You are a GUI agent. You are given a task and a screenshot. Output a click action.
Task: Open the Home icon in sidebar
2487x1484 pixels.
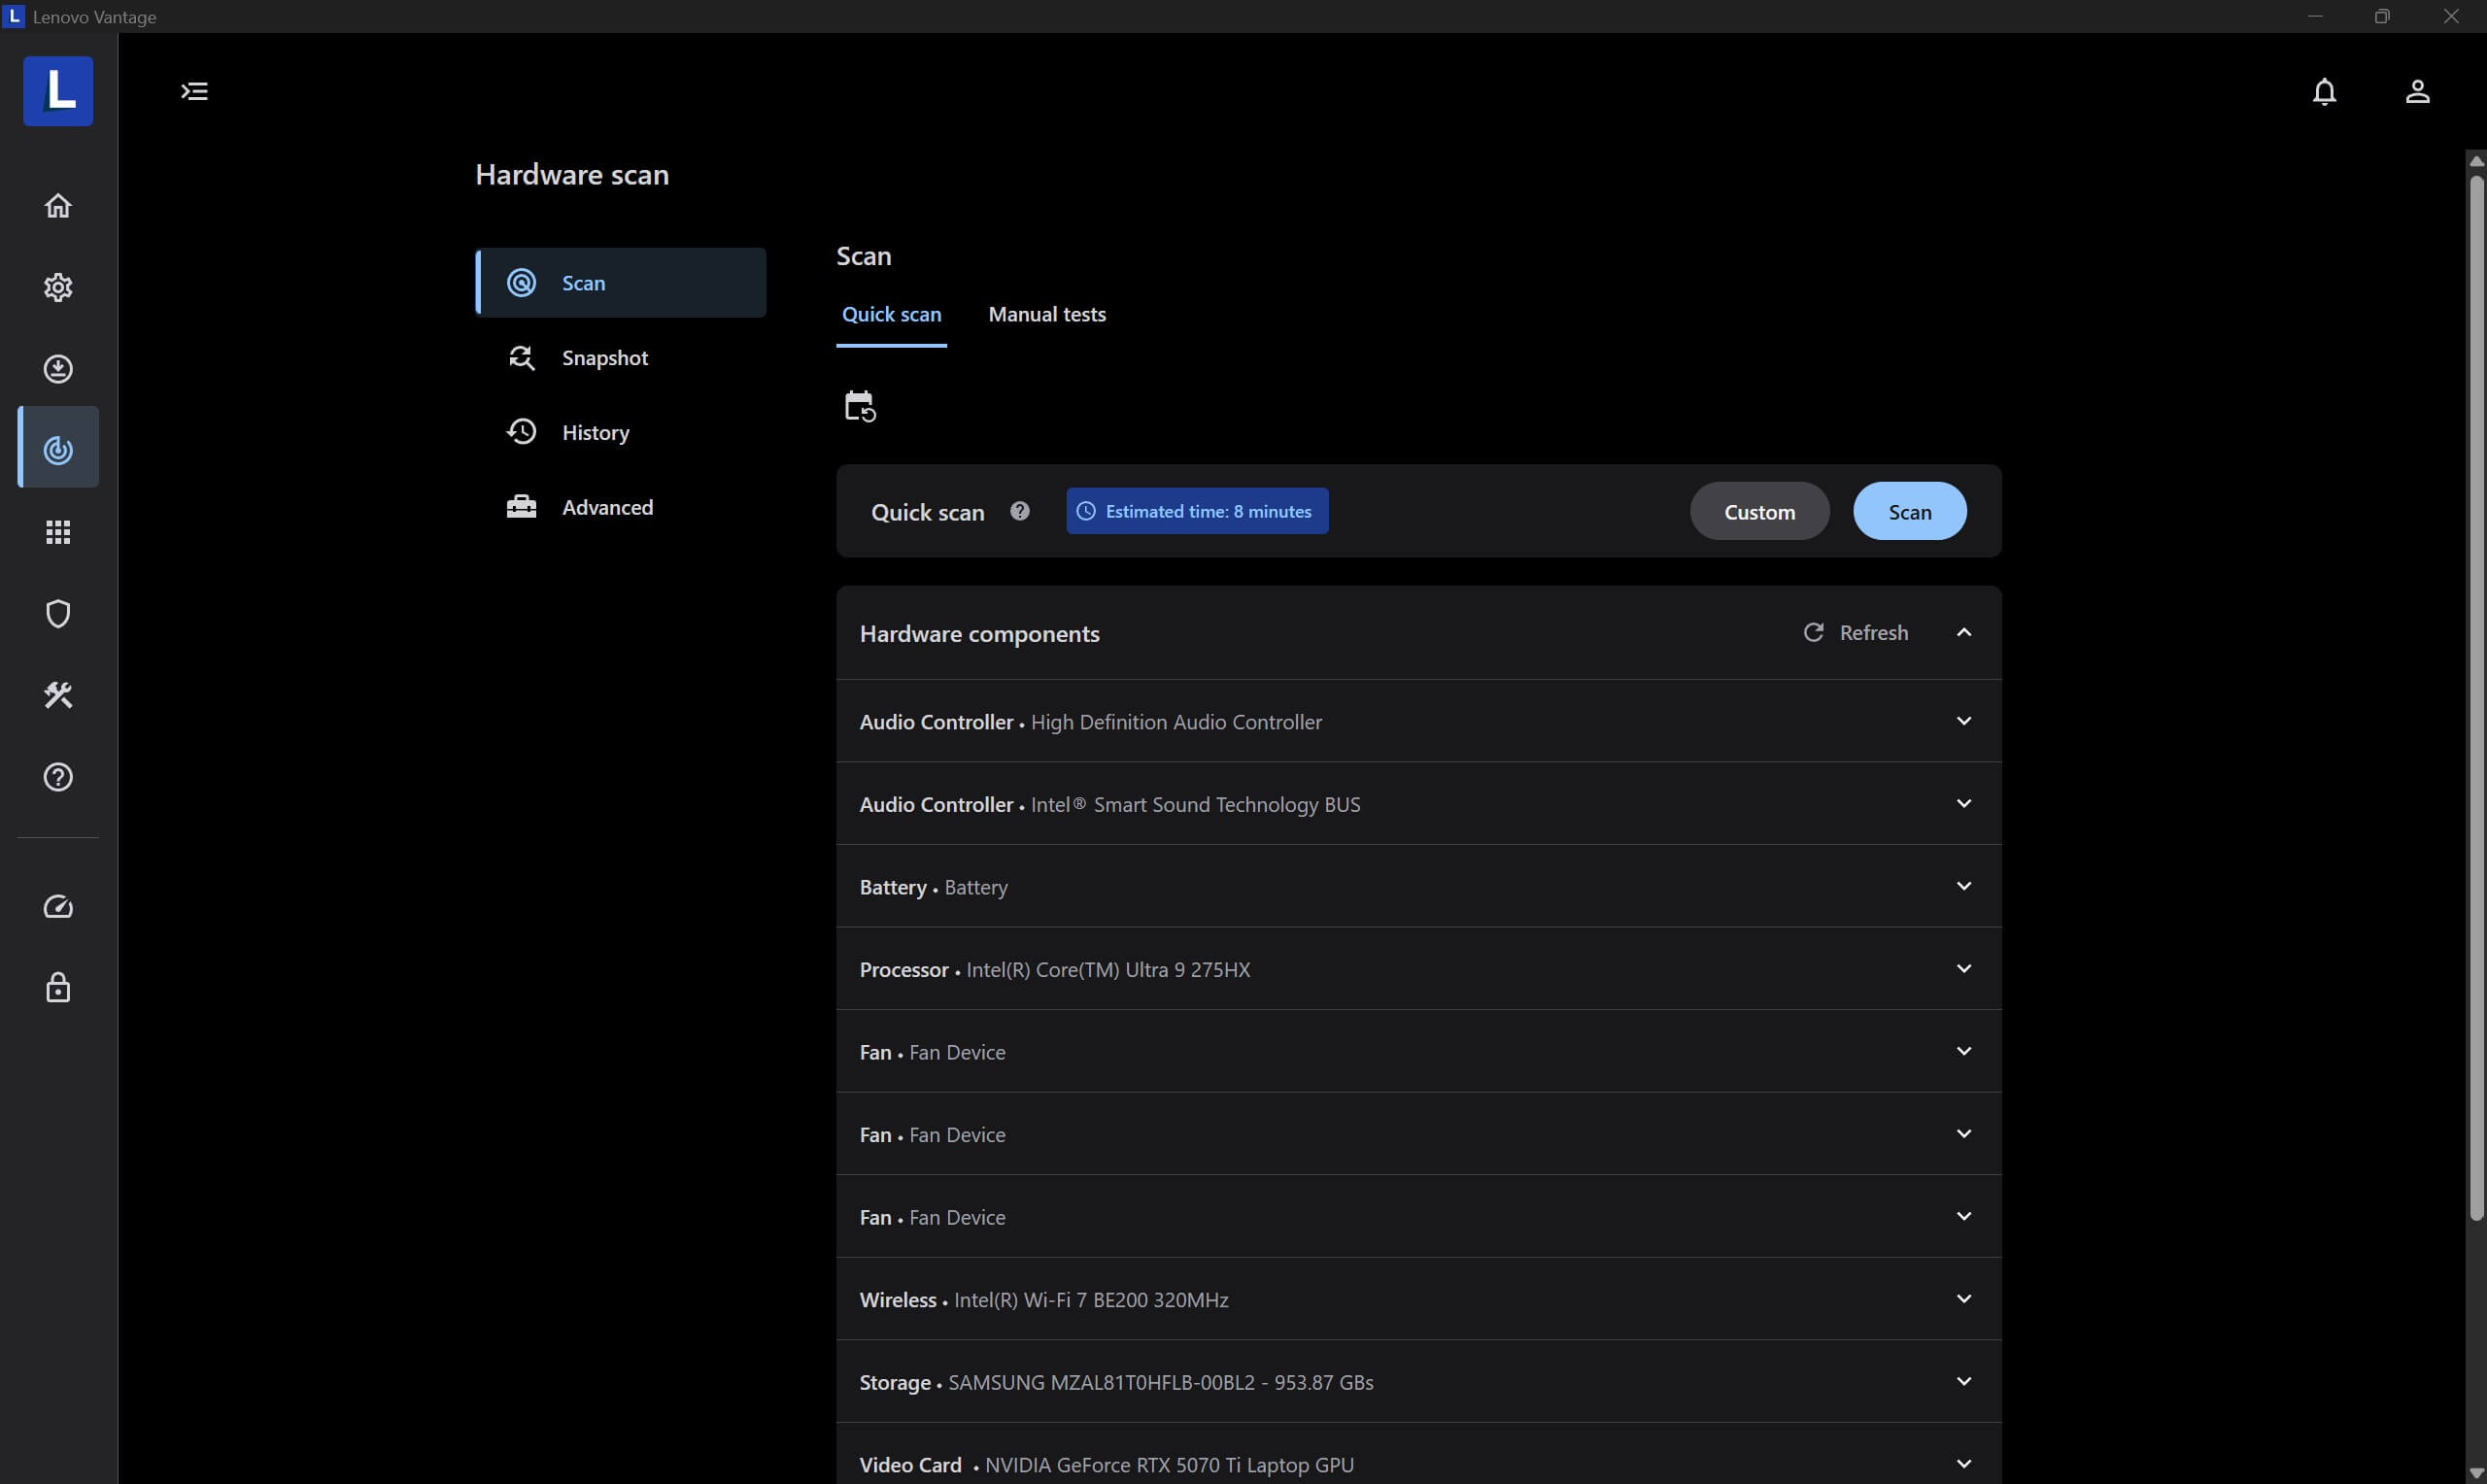pos(58,205)
